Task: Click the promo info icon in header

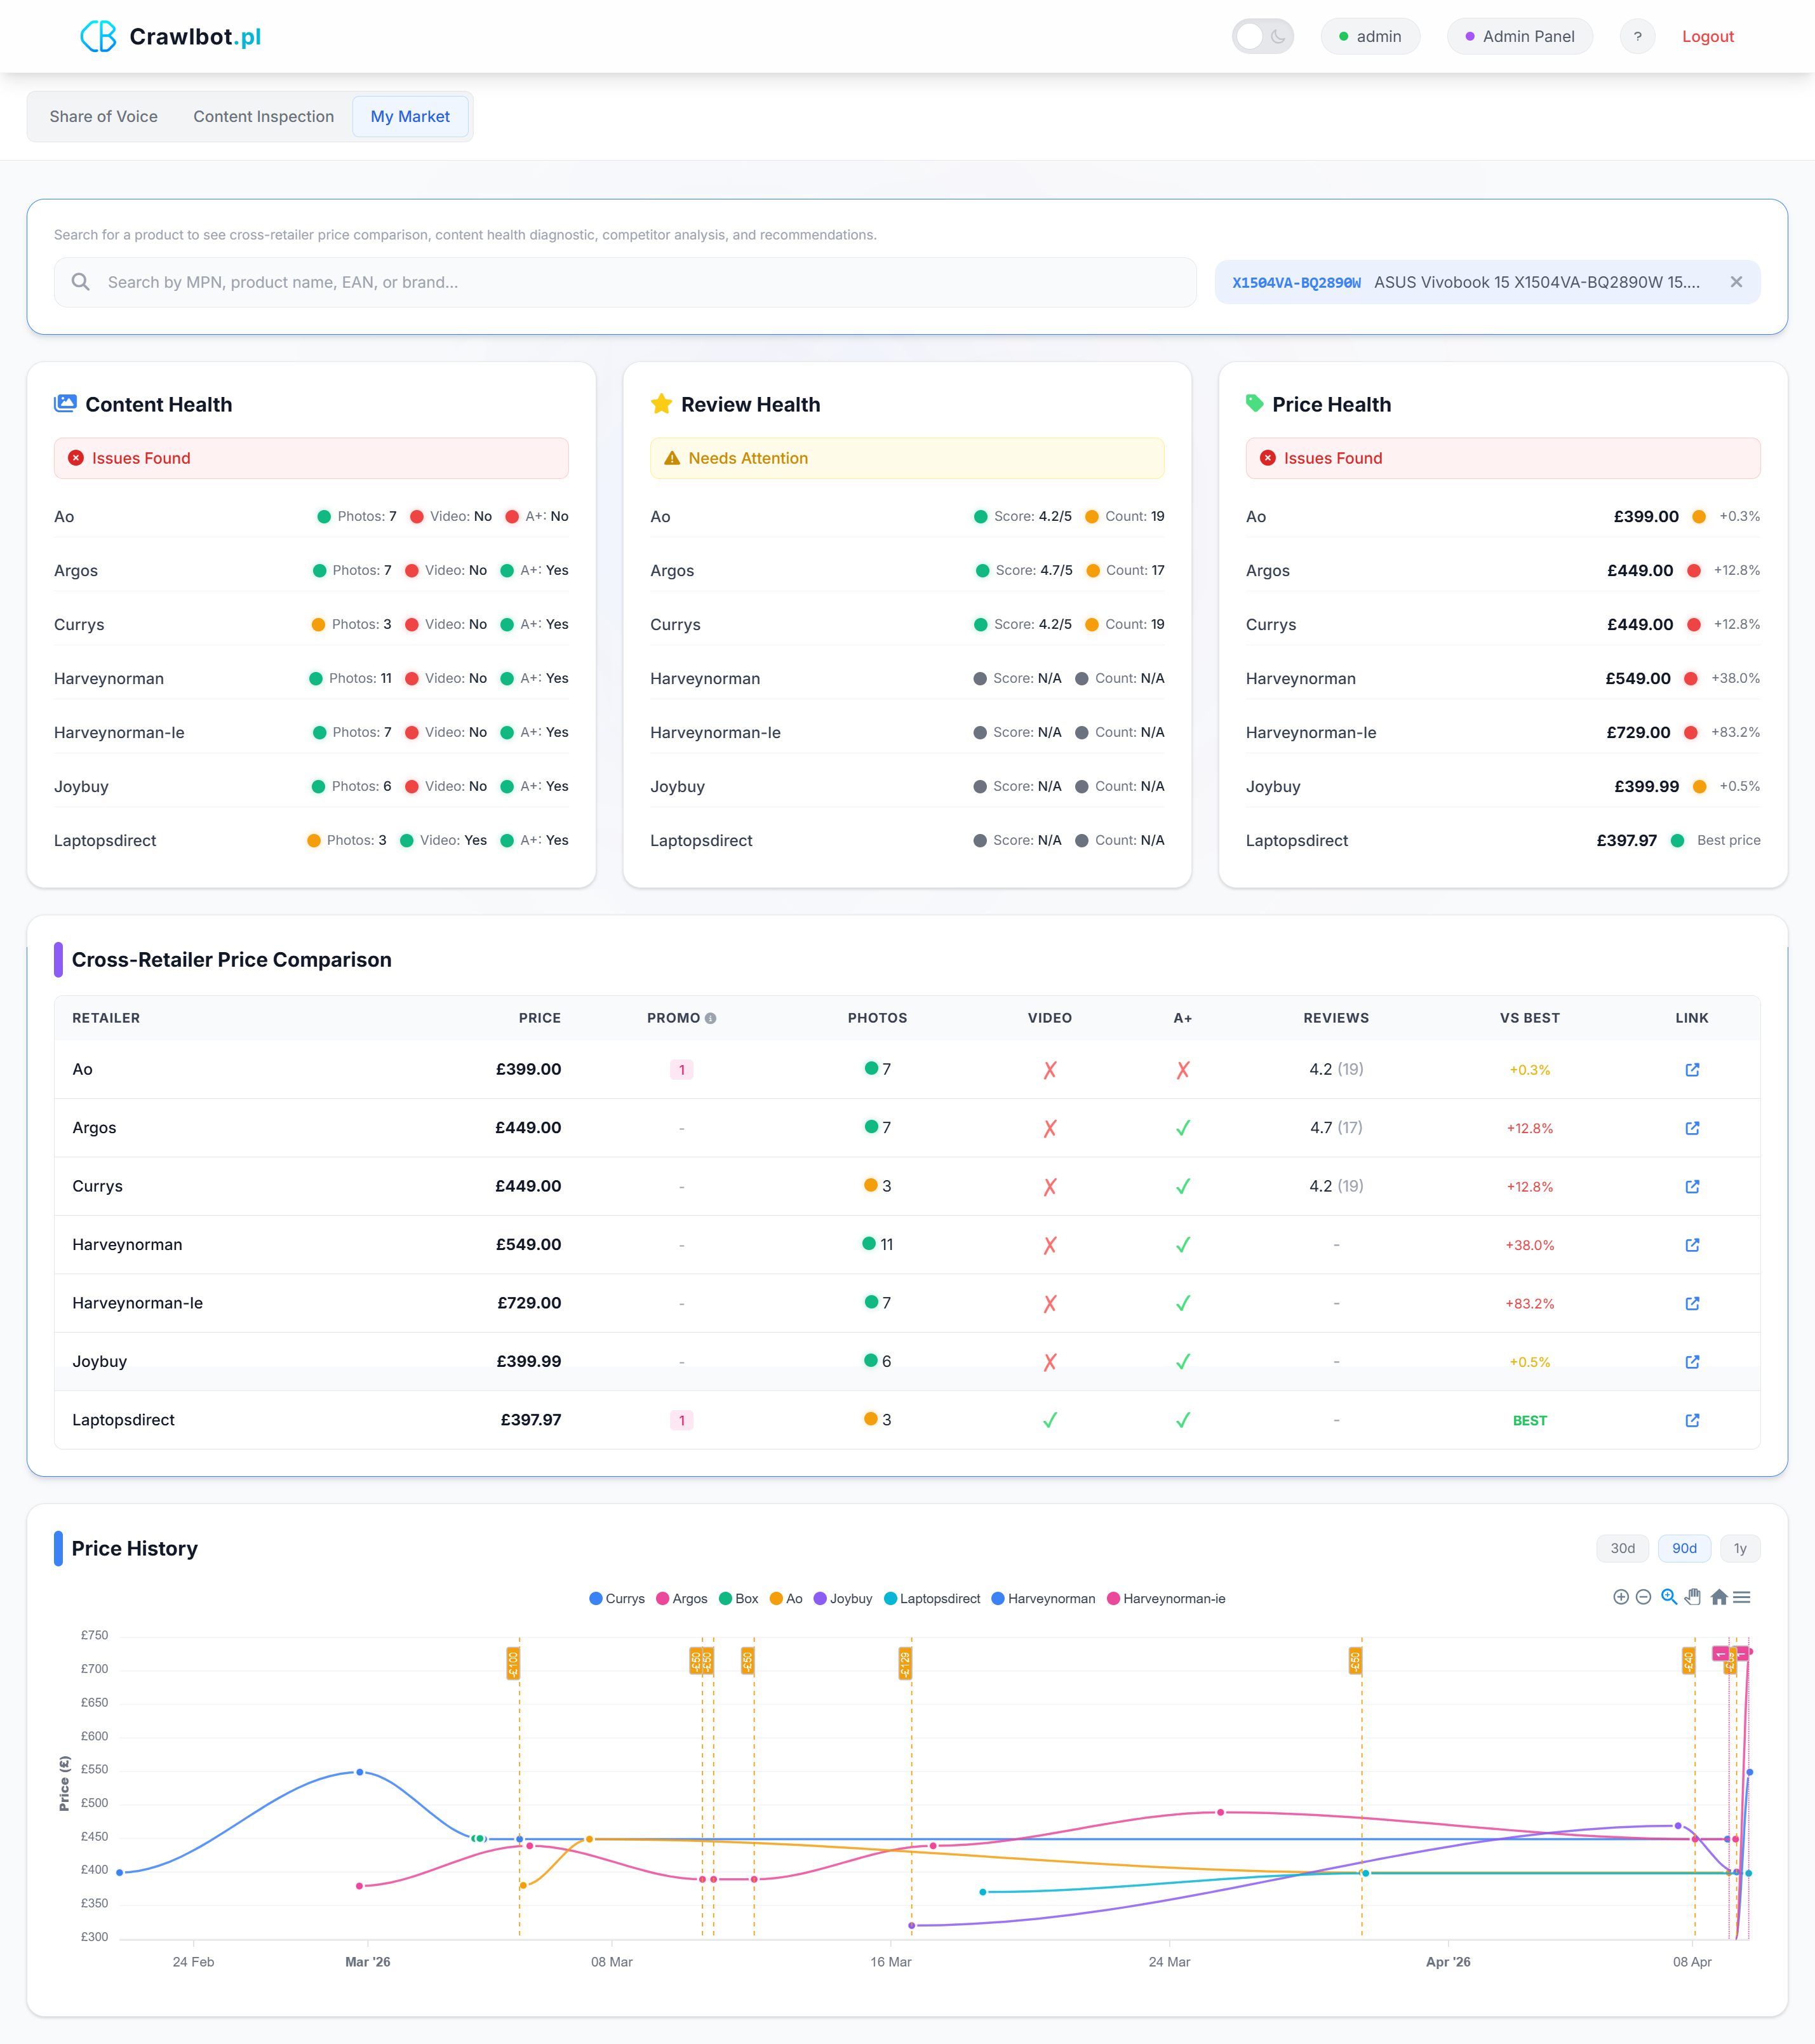Action: coord(711,1018)
